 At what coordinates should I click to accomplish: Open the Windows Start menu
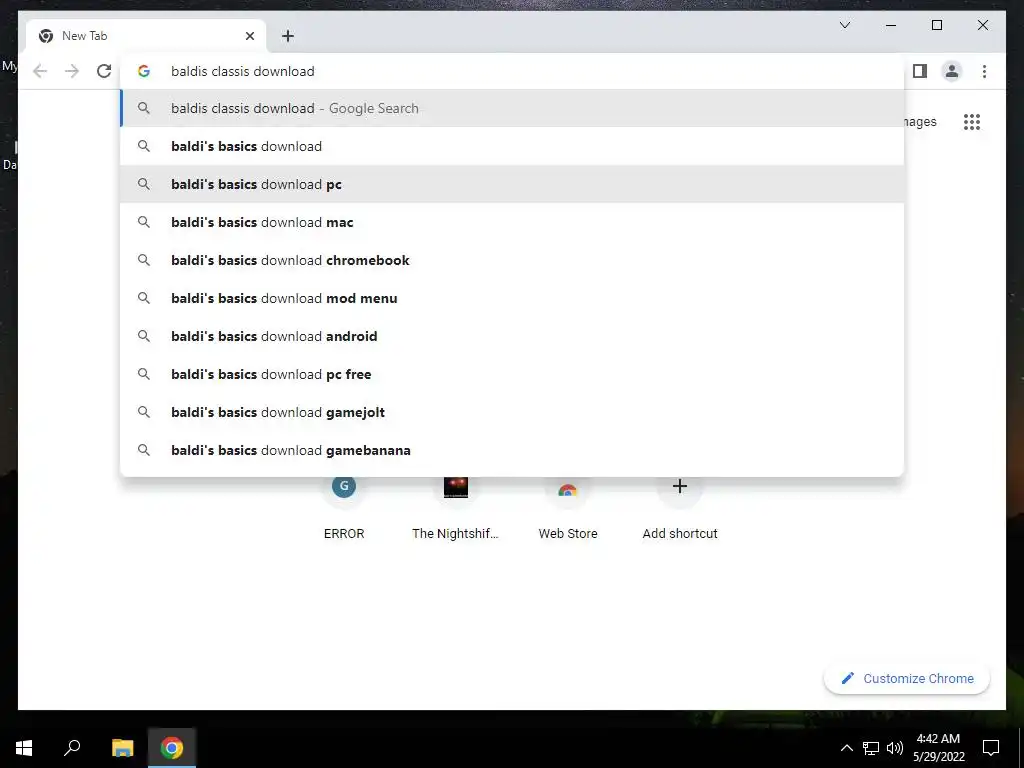pyautogui.click(x=24, y=748)
